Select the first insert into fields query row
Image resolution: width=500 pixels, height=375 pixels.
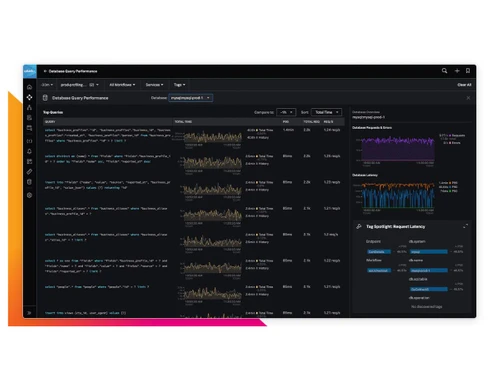(x=193, y=190)
